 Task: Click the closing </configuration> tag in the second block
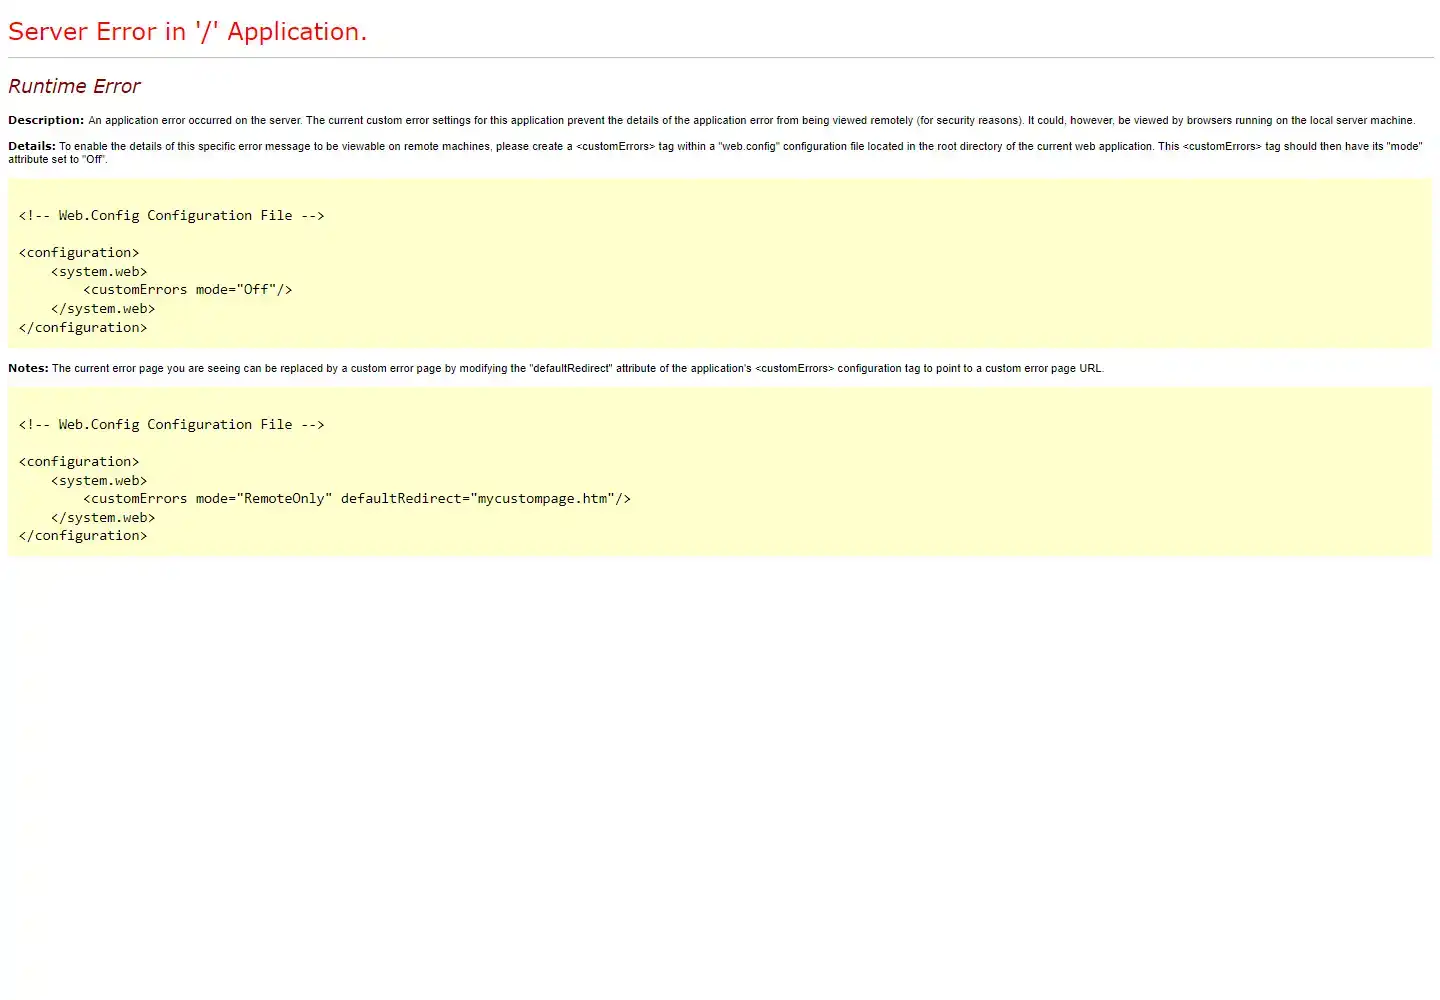click(x=83, y=536)
